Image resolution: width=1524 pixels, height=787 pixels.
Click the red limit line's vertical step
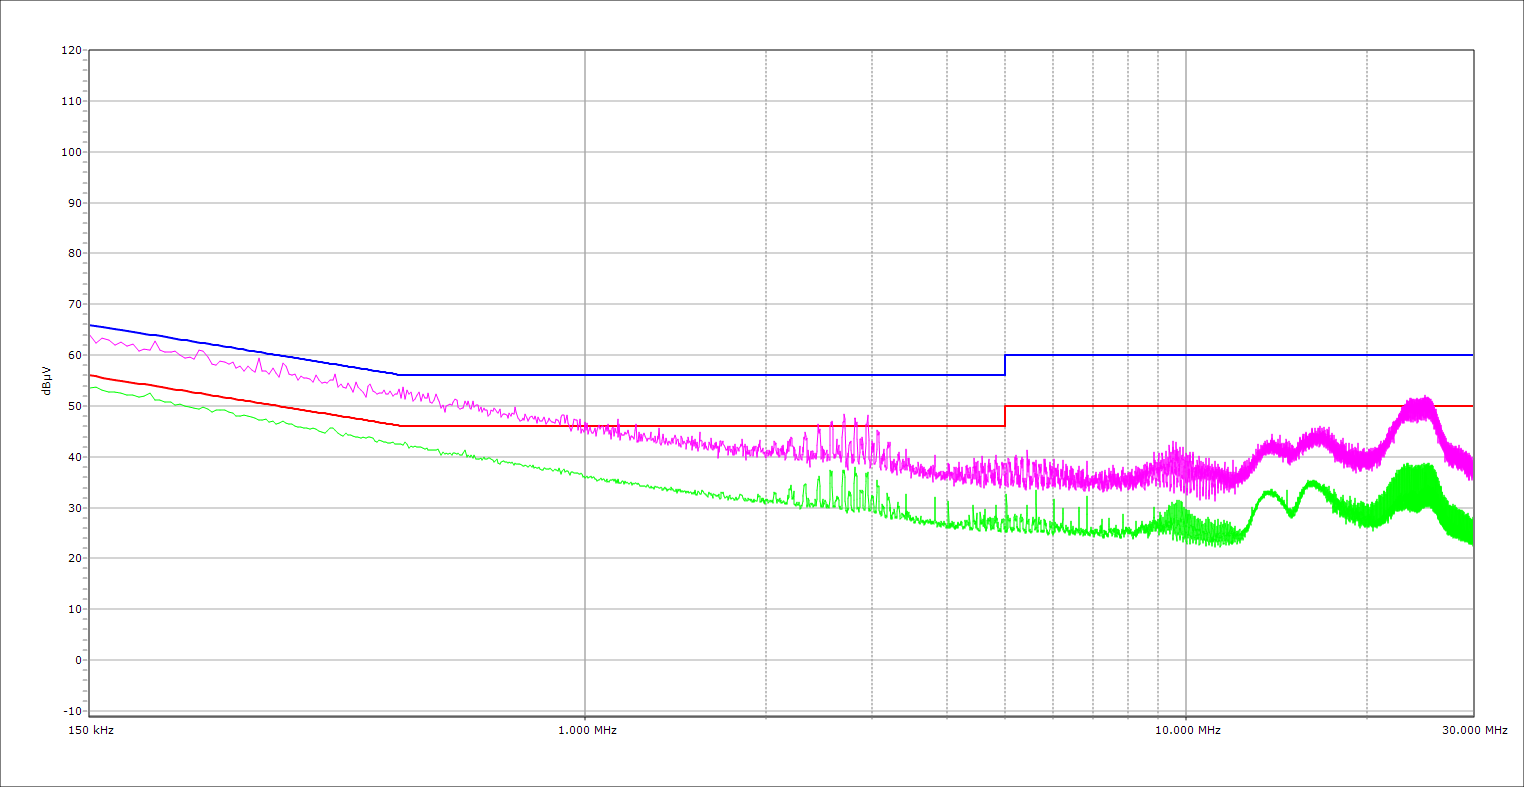(1005, 416)
